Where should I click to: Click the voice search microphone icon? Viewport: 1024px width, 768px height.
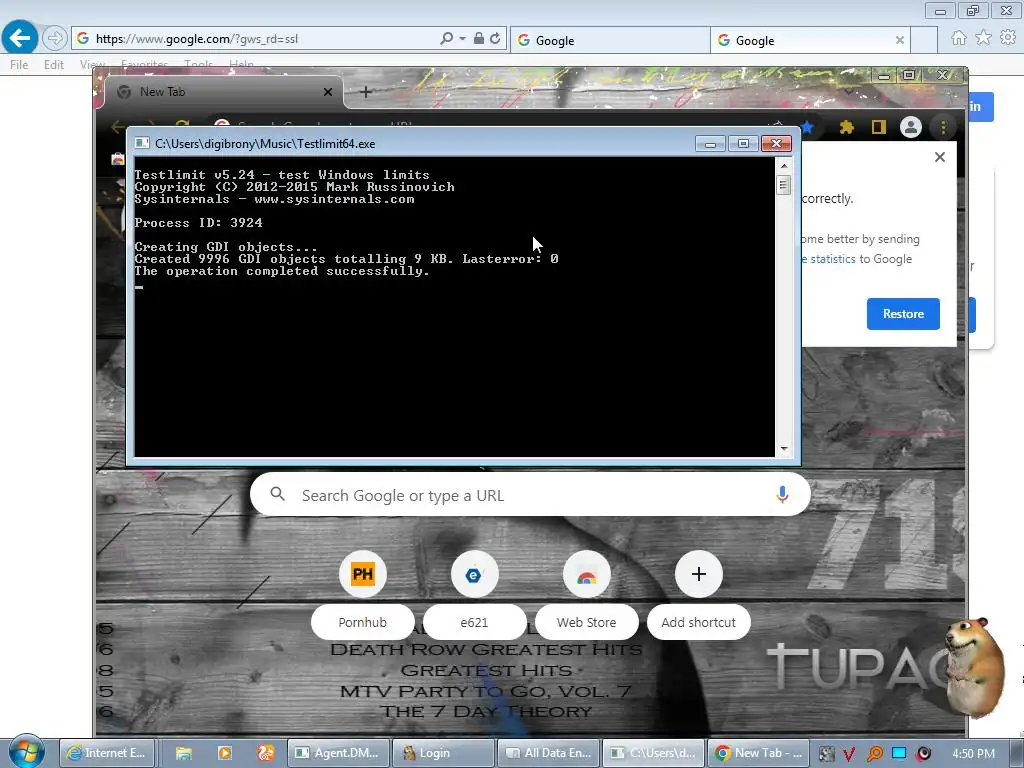tap(782, 495)
